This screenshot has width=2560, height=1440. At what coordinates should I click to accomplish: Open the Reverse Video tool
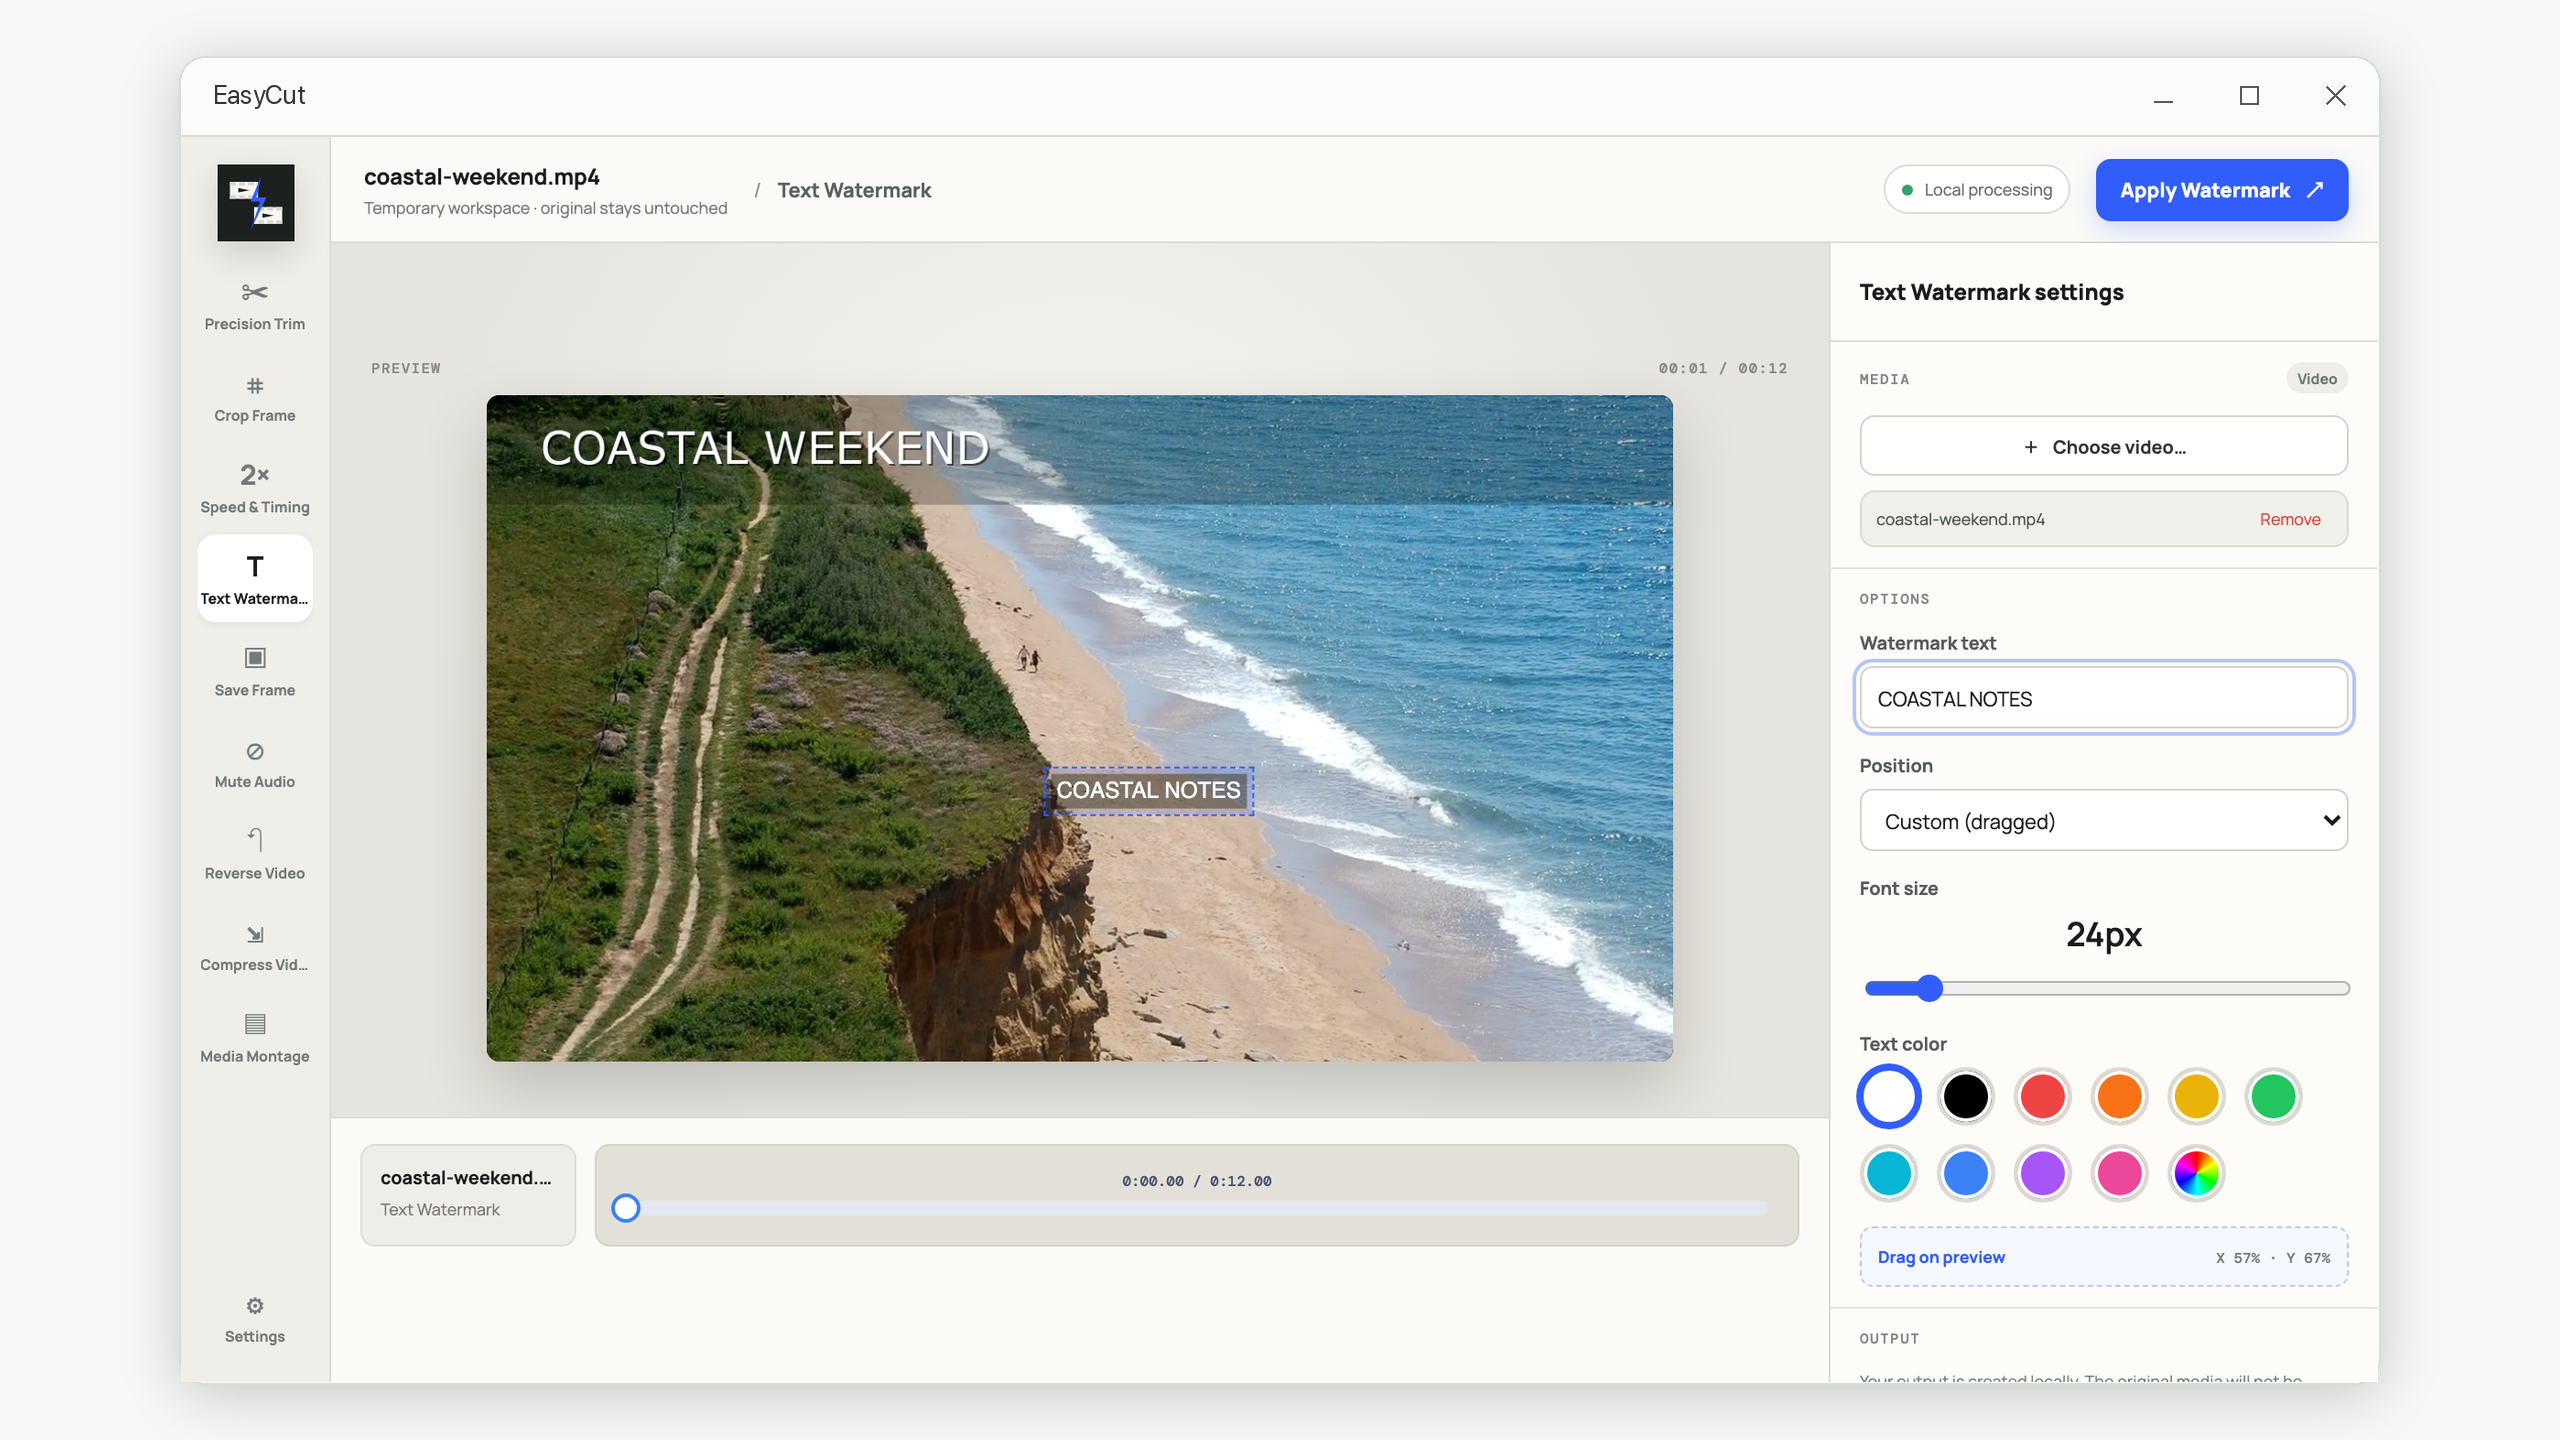pyautogui.click(x=255, y=854)
